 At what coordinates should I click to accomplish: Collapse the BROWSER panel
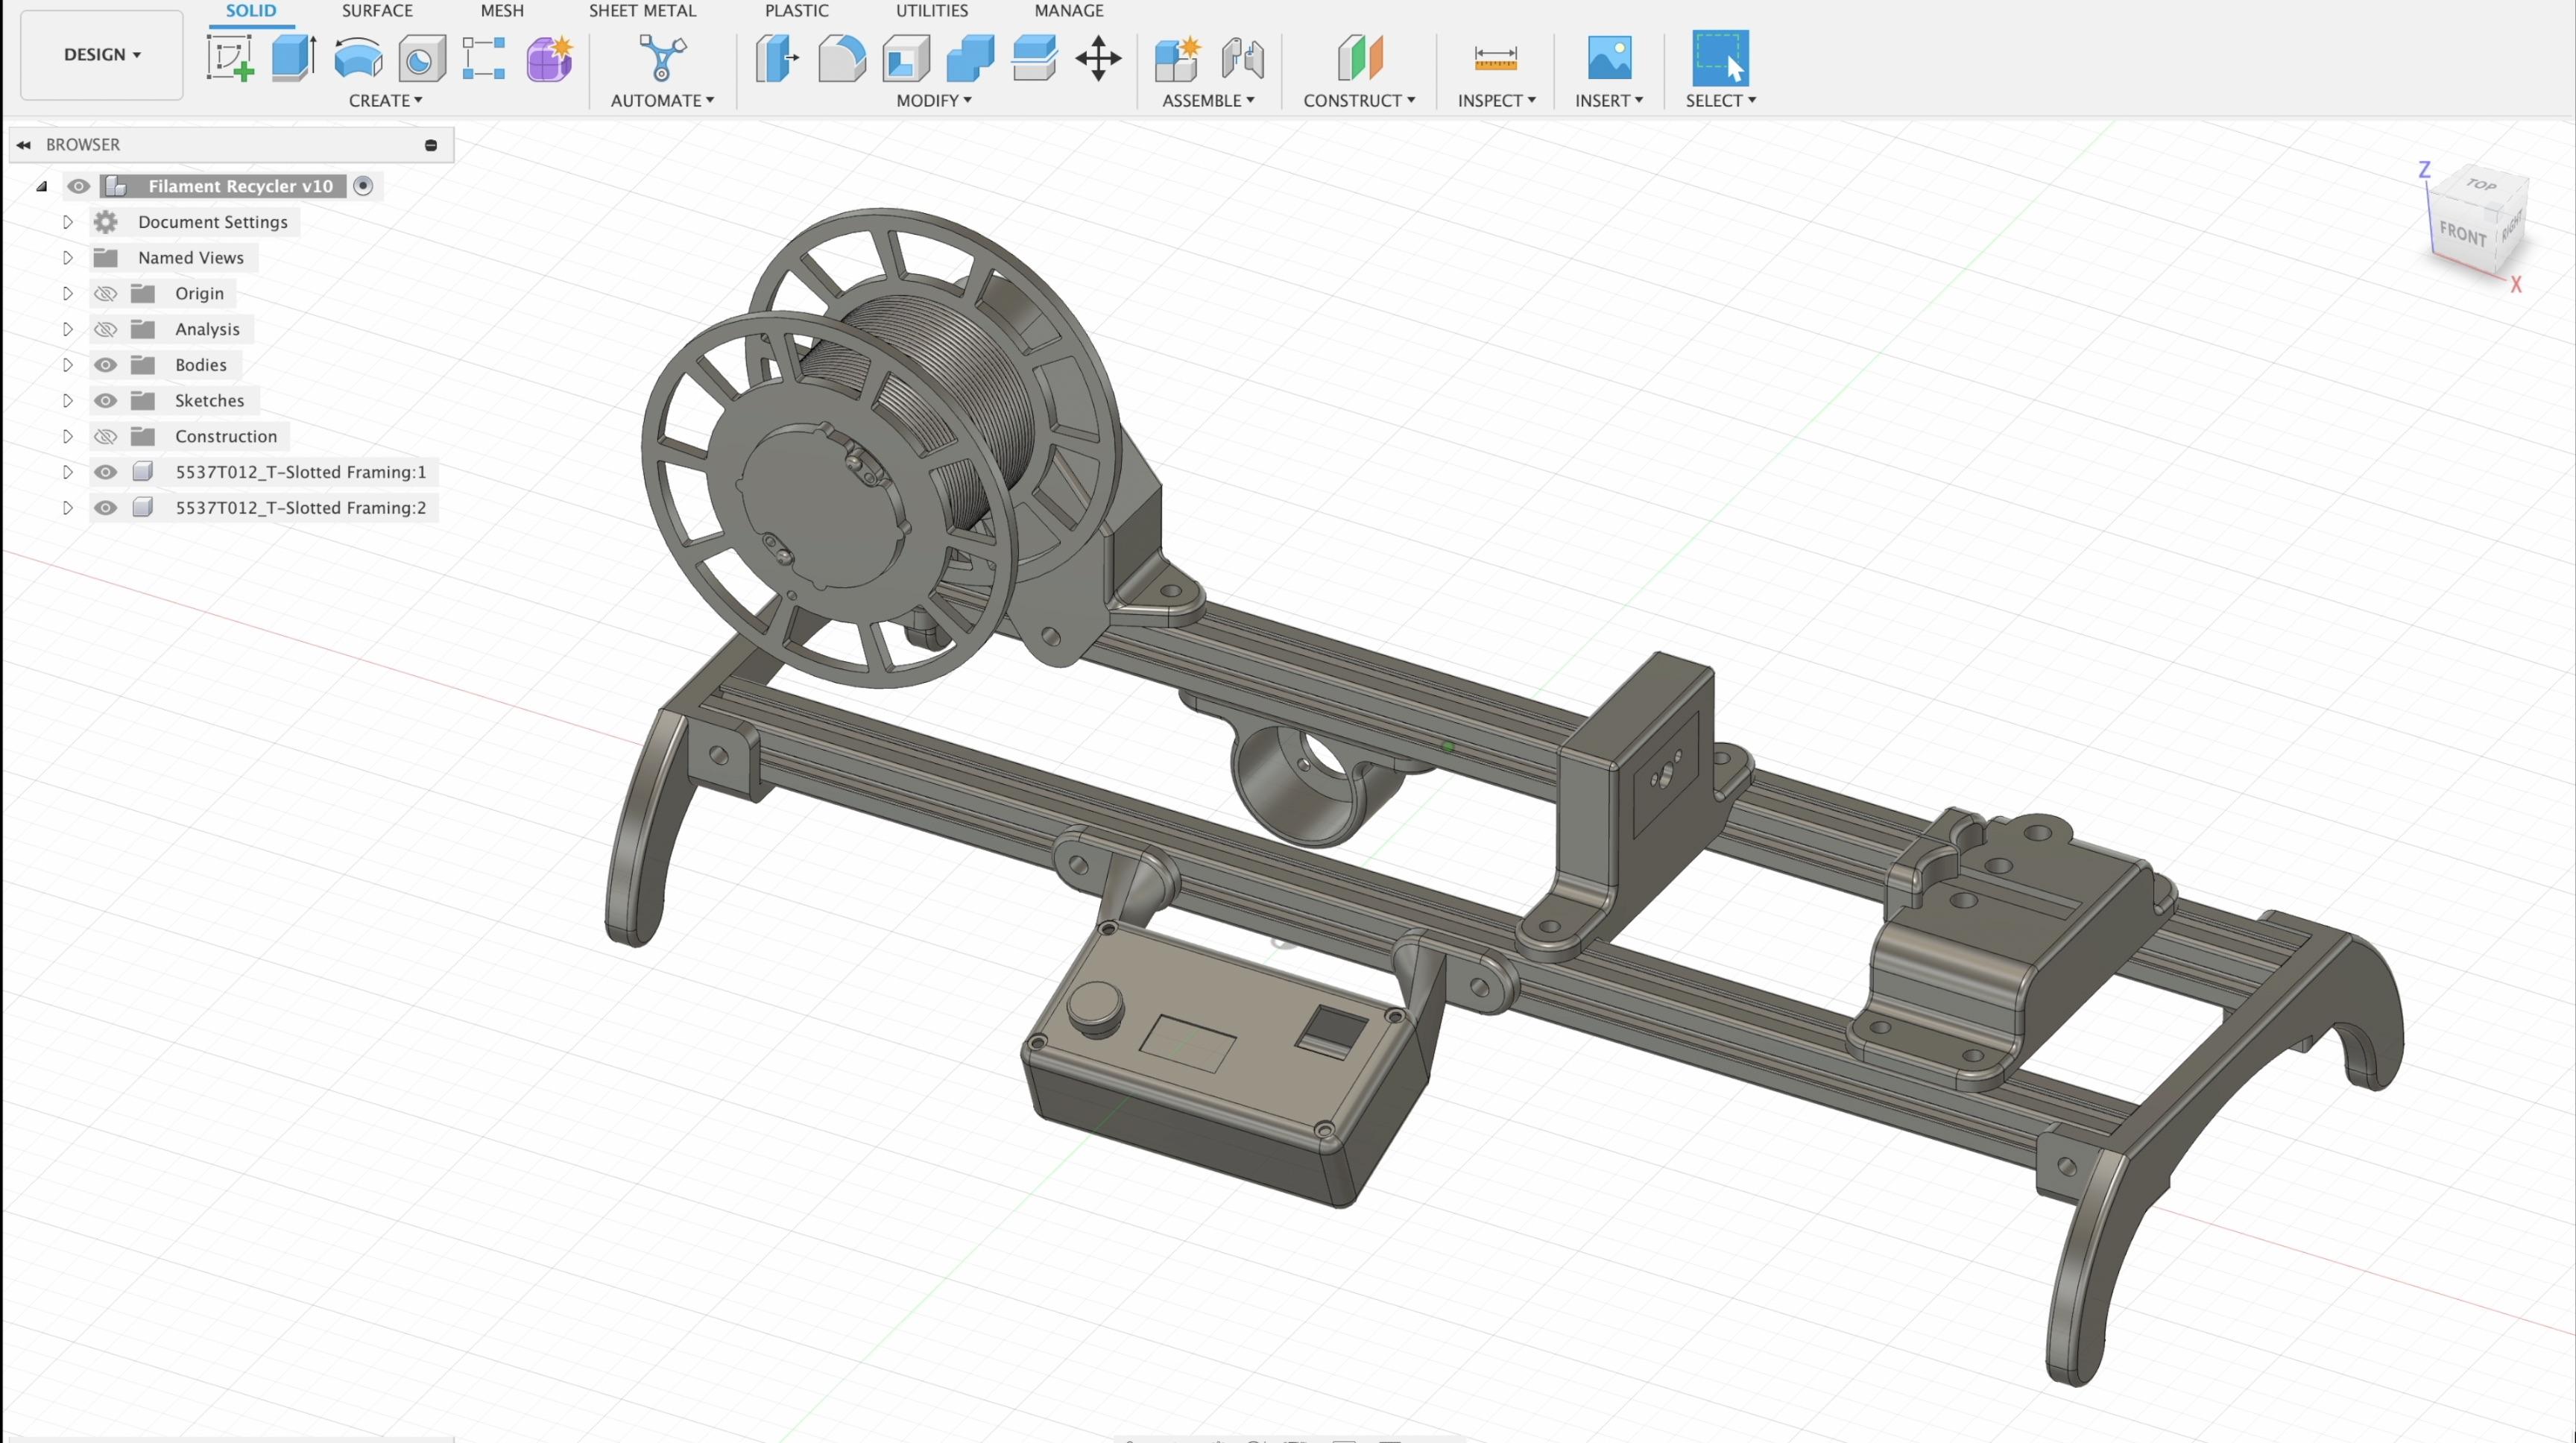point(24,144)
